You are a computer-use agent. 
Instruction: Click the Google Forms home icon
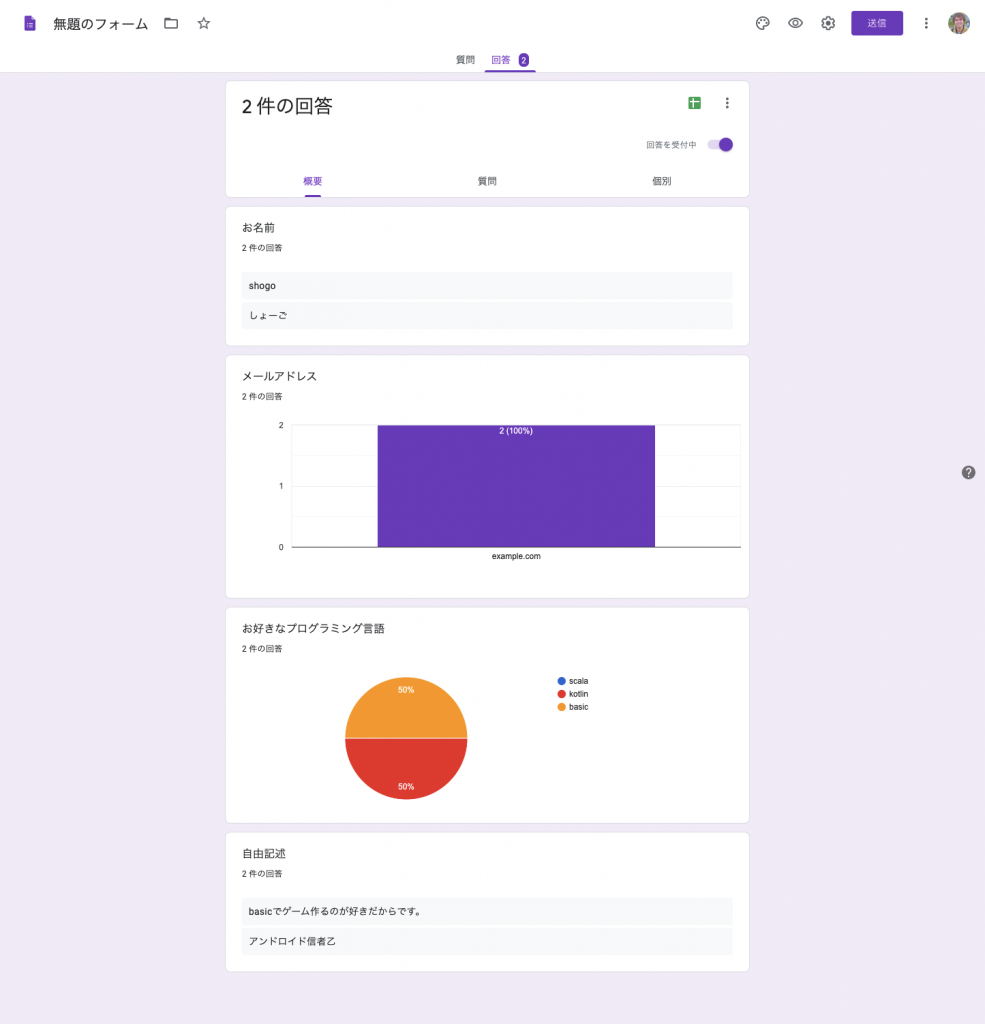[x=30, y=23]
